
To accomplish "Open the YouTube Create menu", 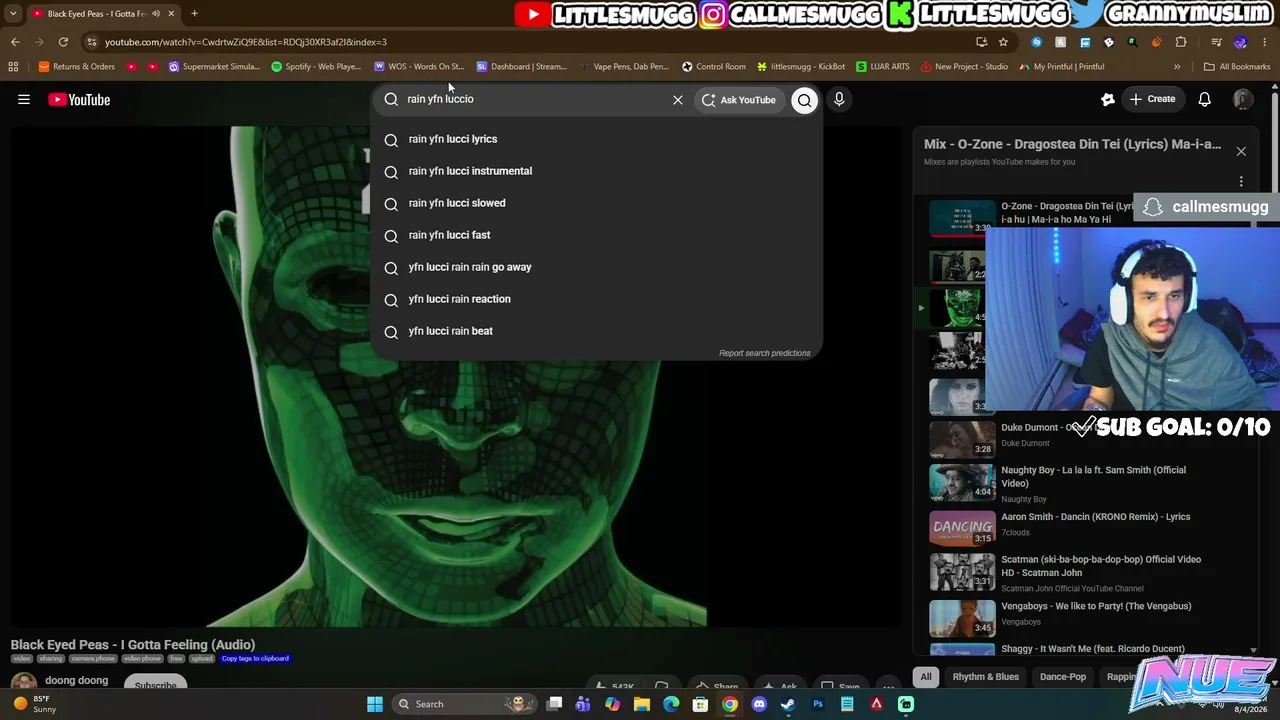I will pyautogui.click(x=1153, y=99).
